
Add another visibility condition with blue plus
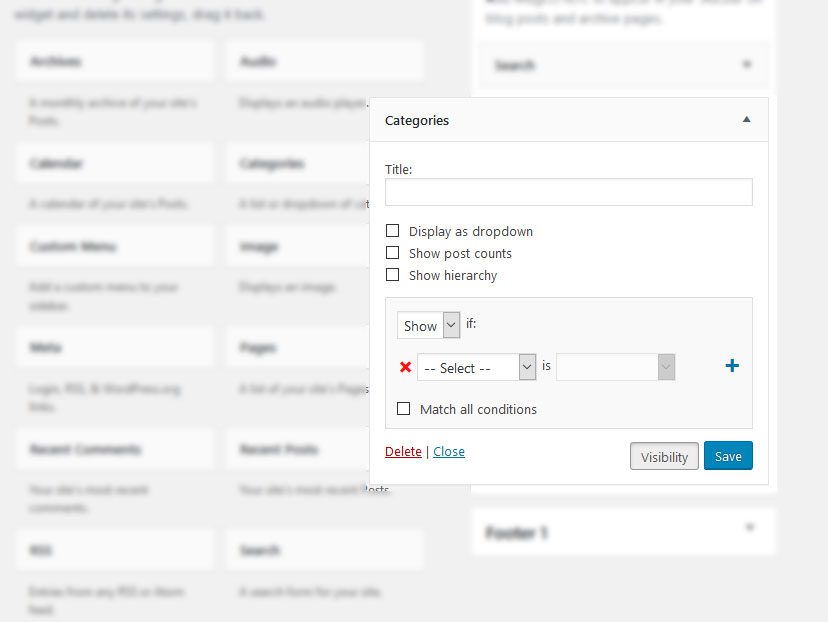tap(732, 365)
